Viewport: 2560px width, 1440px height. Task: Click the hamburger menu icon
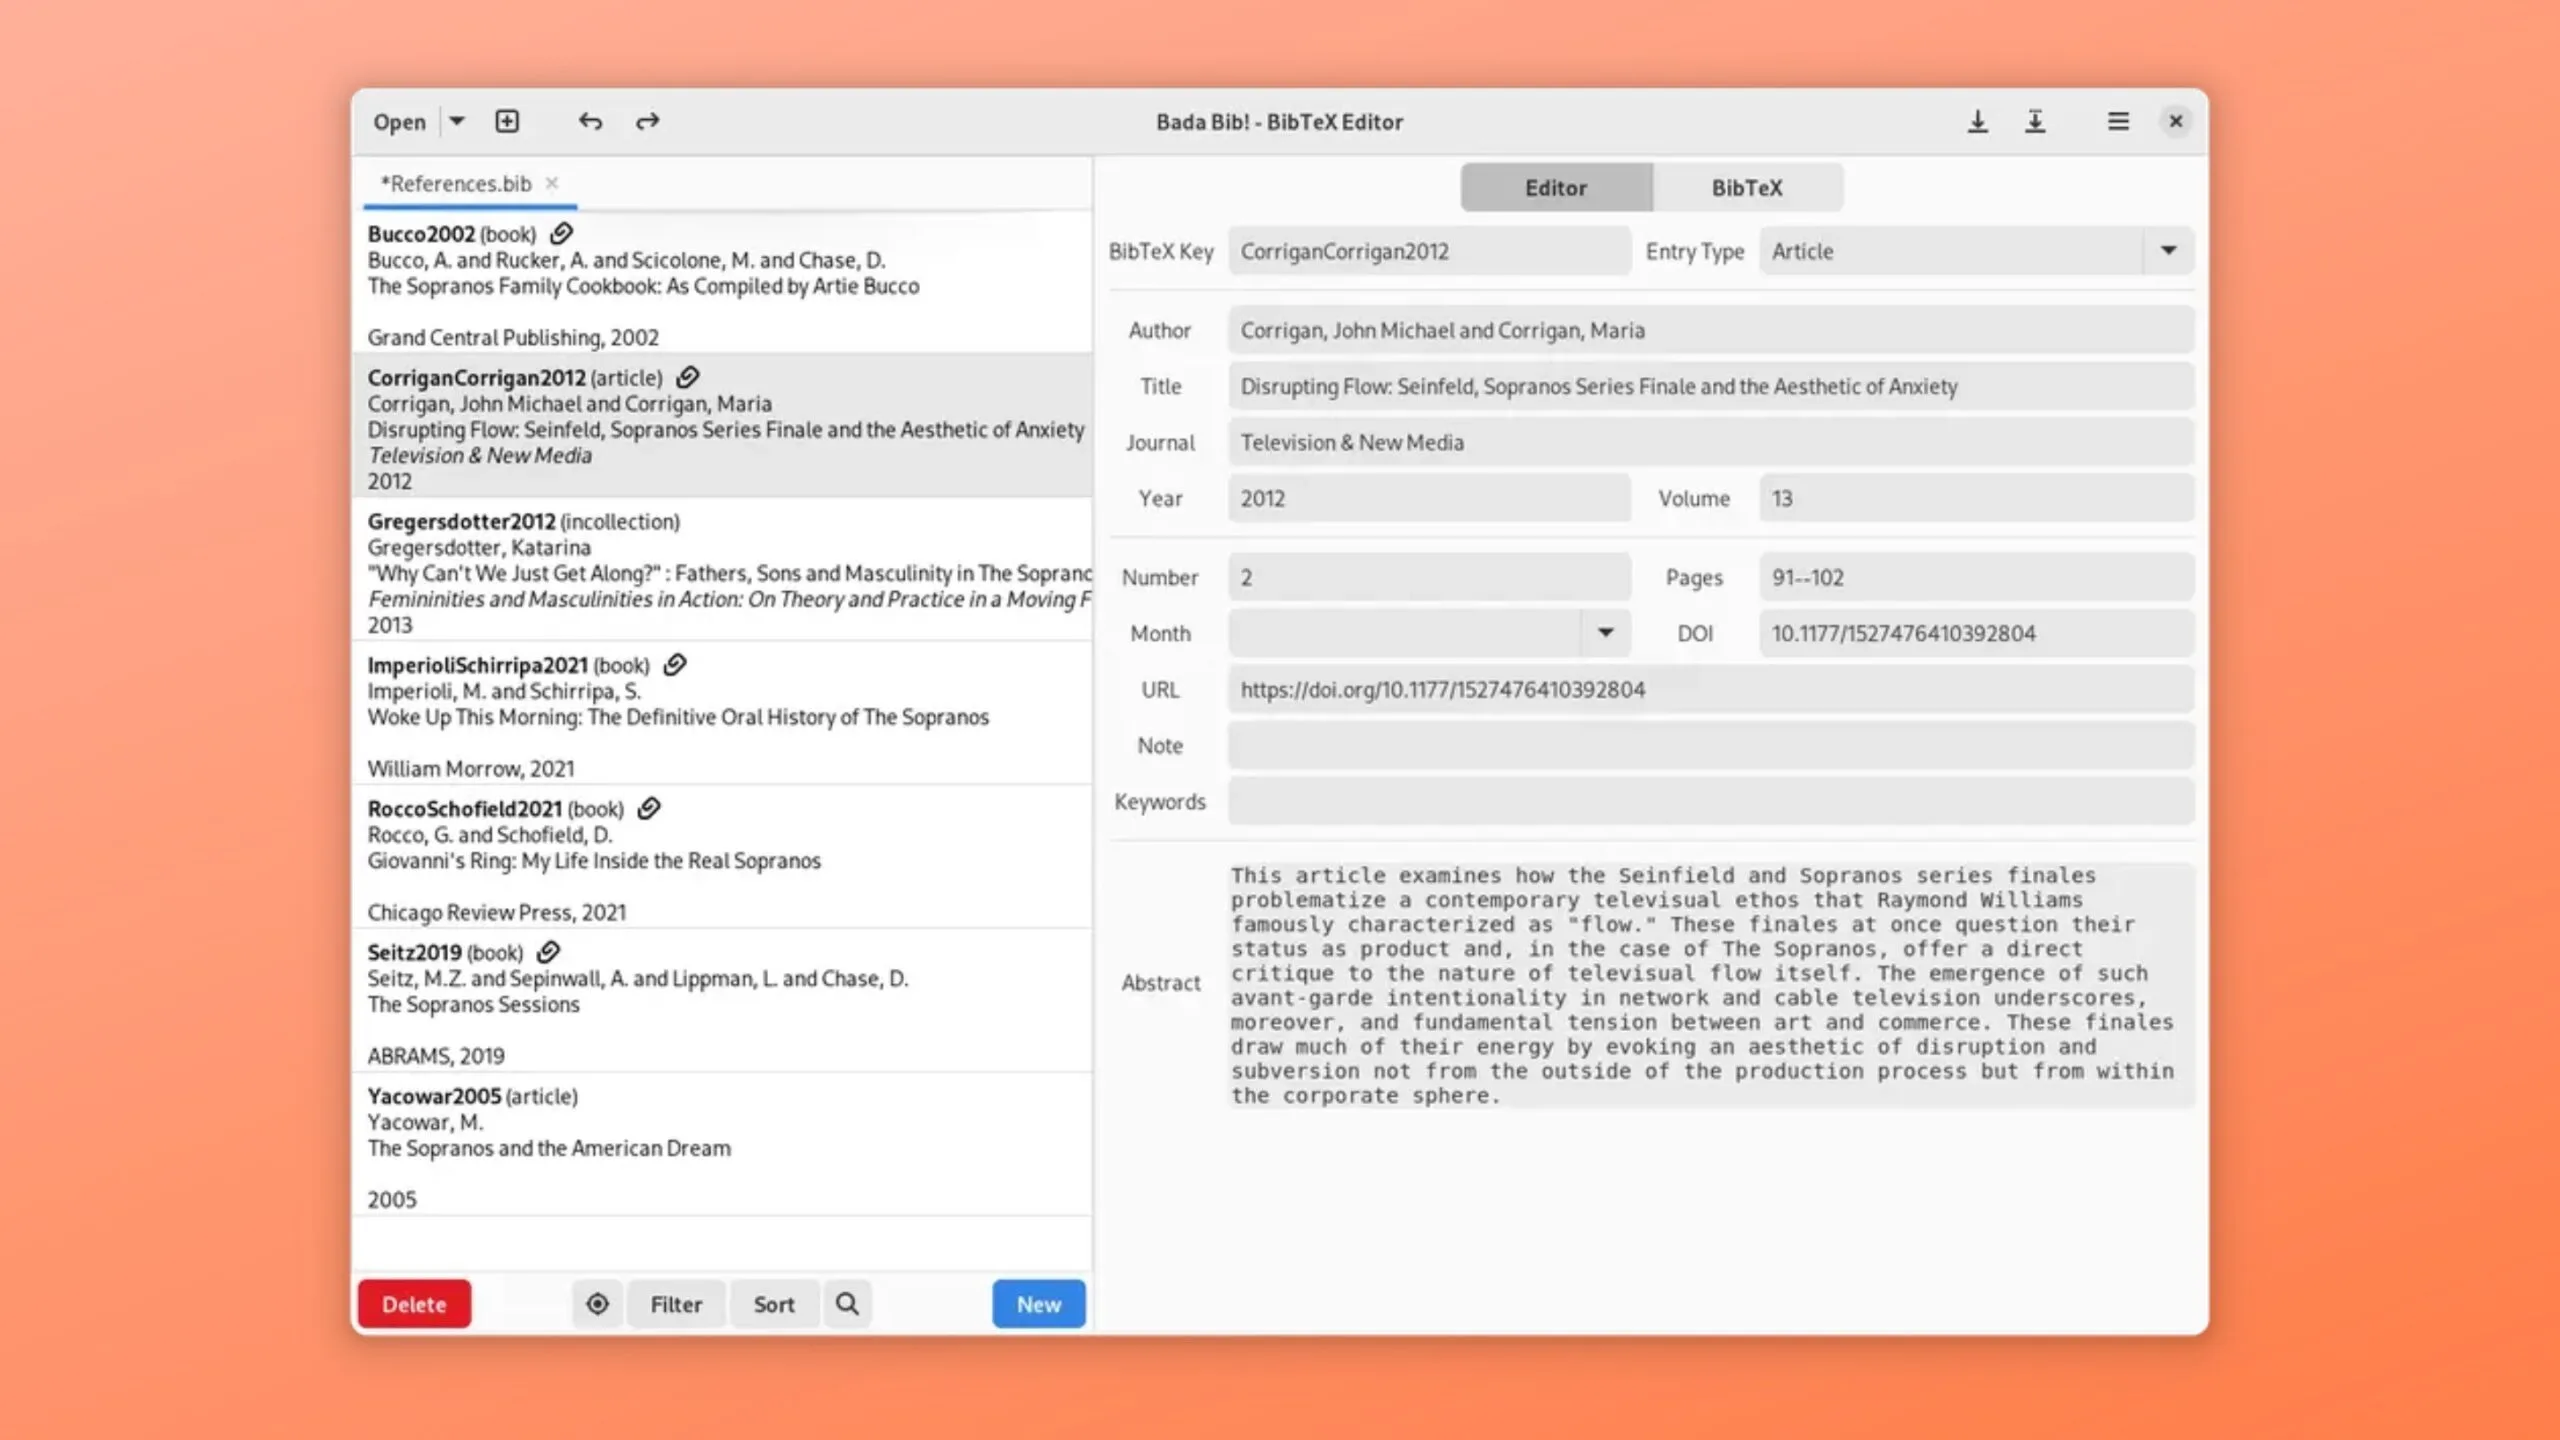(x=2117, y=120)
